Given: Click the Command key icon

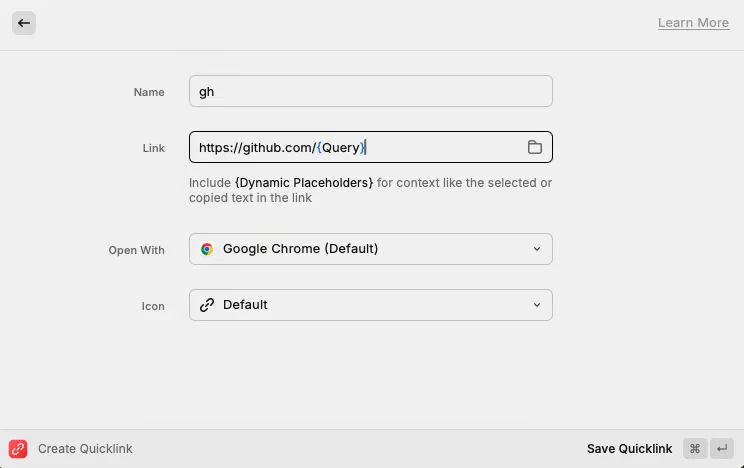Looking at the screenshot, I should tap(695, 449).
